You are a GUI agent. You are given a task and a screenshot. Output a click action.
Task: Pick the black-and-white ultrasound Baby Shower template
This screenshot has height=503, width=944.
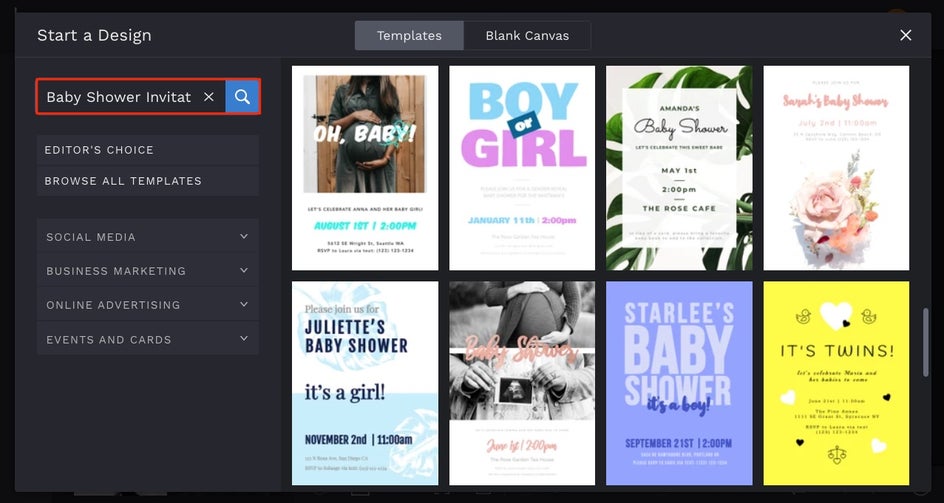pos(522,383)
